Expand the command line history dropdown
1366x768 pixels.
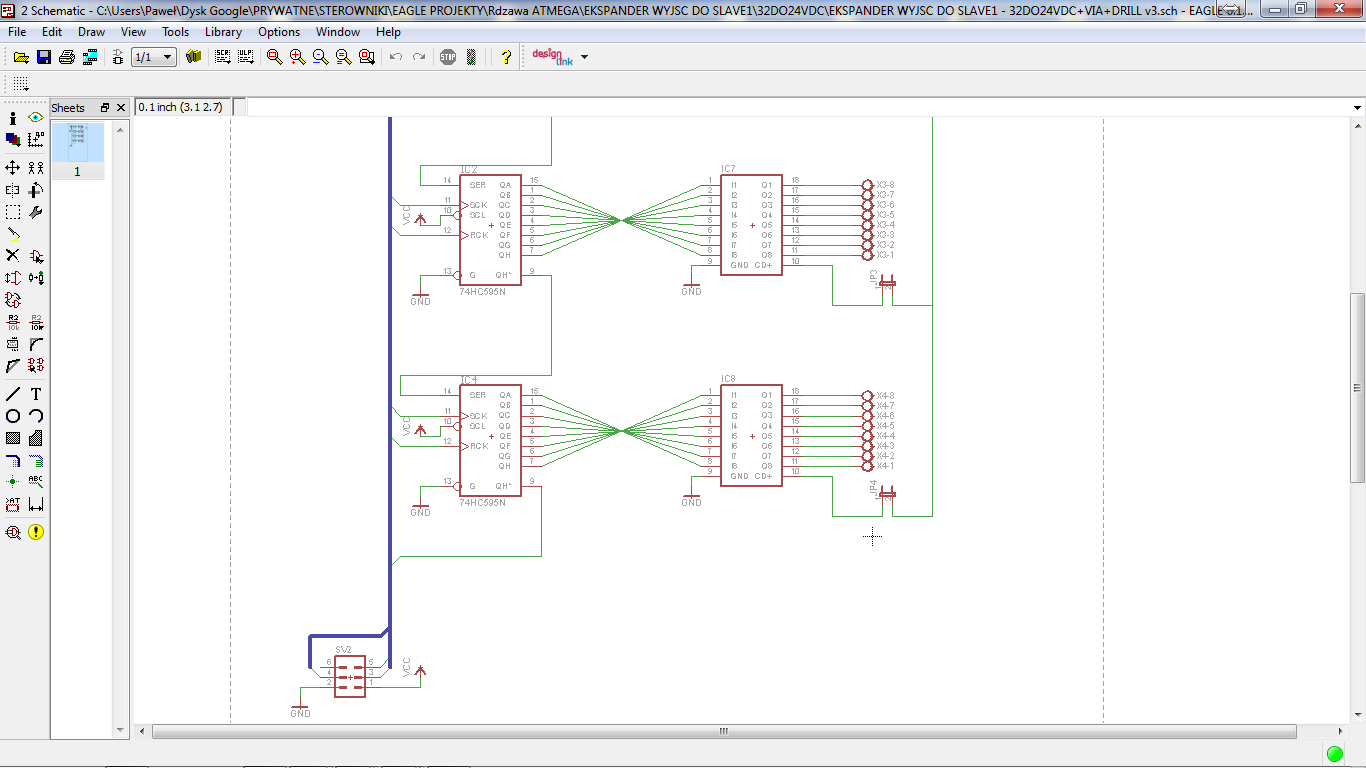click(x=1357, y=108)
